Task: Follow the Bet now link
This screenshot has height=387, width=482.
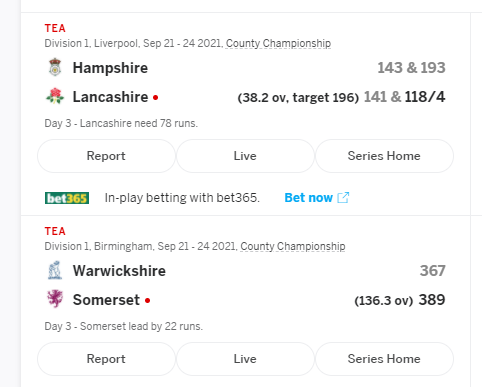Action: (309, 198)
